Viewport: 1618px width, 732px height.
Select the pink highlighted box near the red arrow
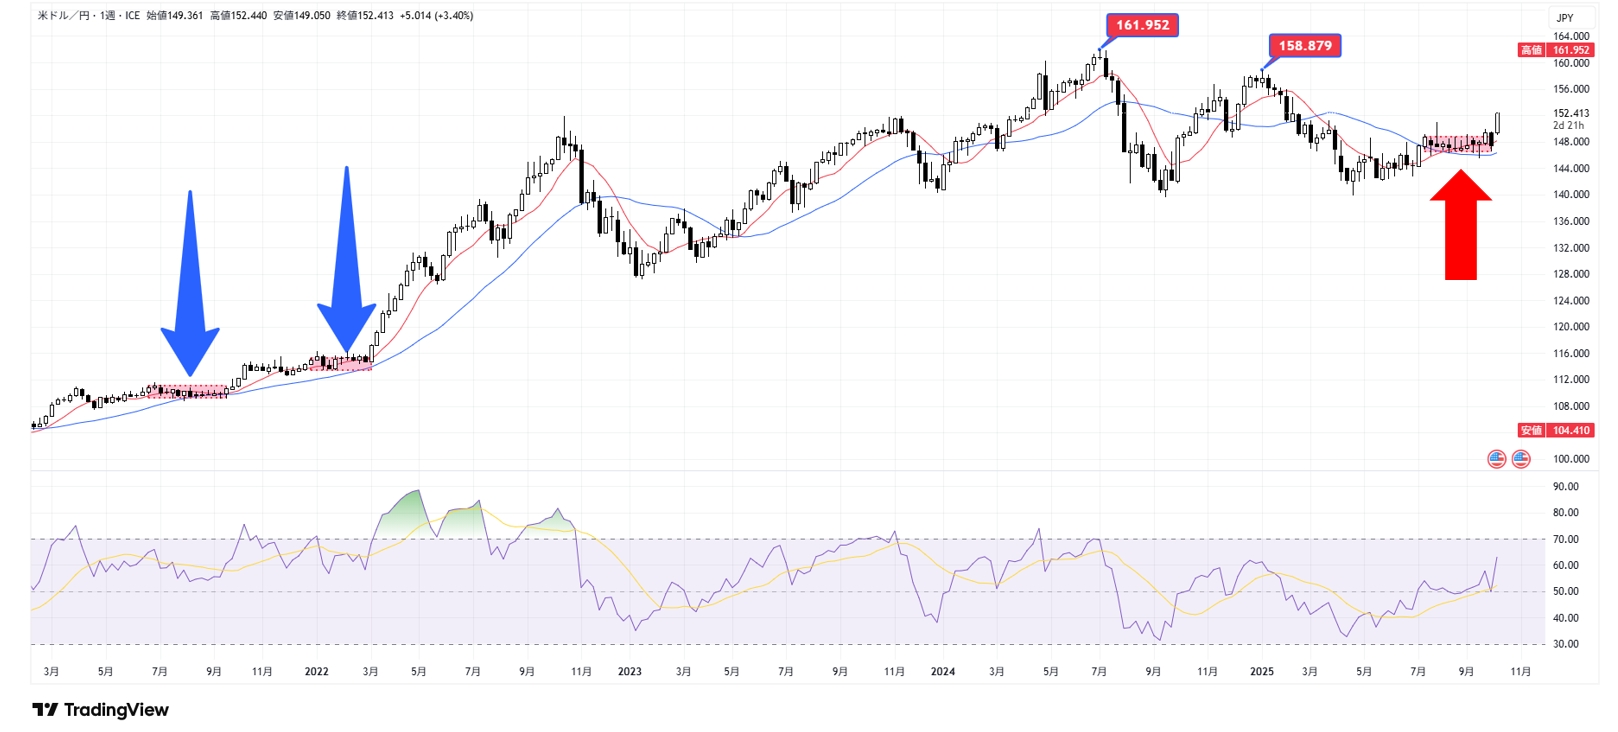(1457, 144)
